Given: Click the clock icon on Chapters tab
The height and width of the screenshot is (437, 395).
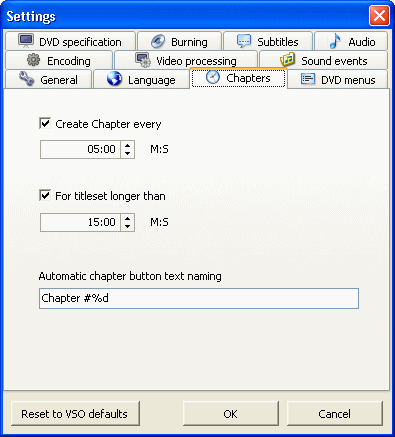Looking at the screenshot, I should pos(213,78).
